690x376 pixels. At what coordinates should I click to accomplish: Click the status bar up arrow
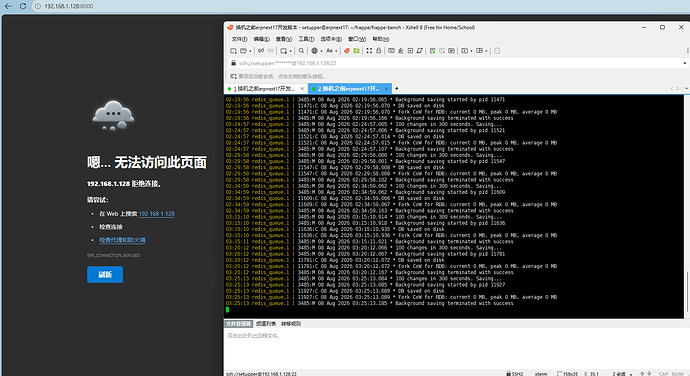tap(642, 374)
